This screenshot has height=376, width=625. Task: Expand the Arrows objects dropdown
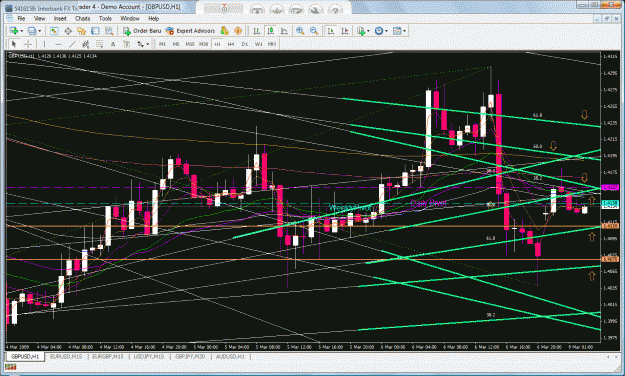147,44
